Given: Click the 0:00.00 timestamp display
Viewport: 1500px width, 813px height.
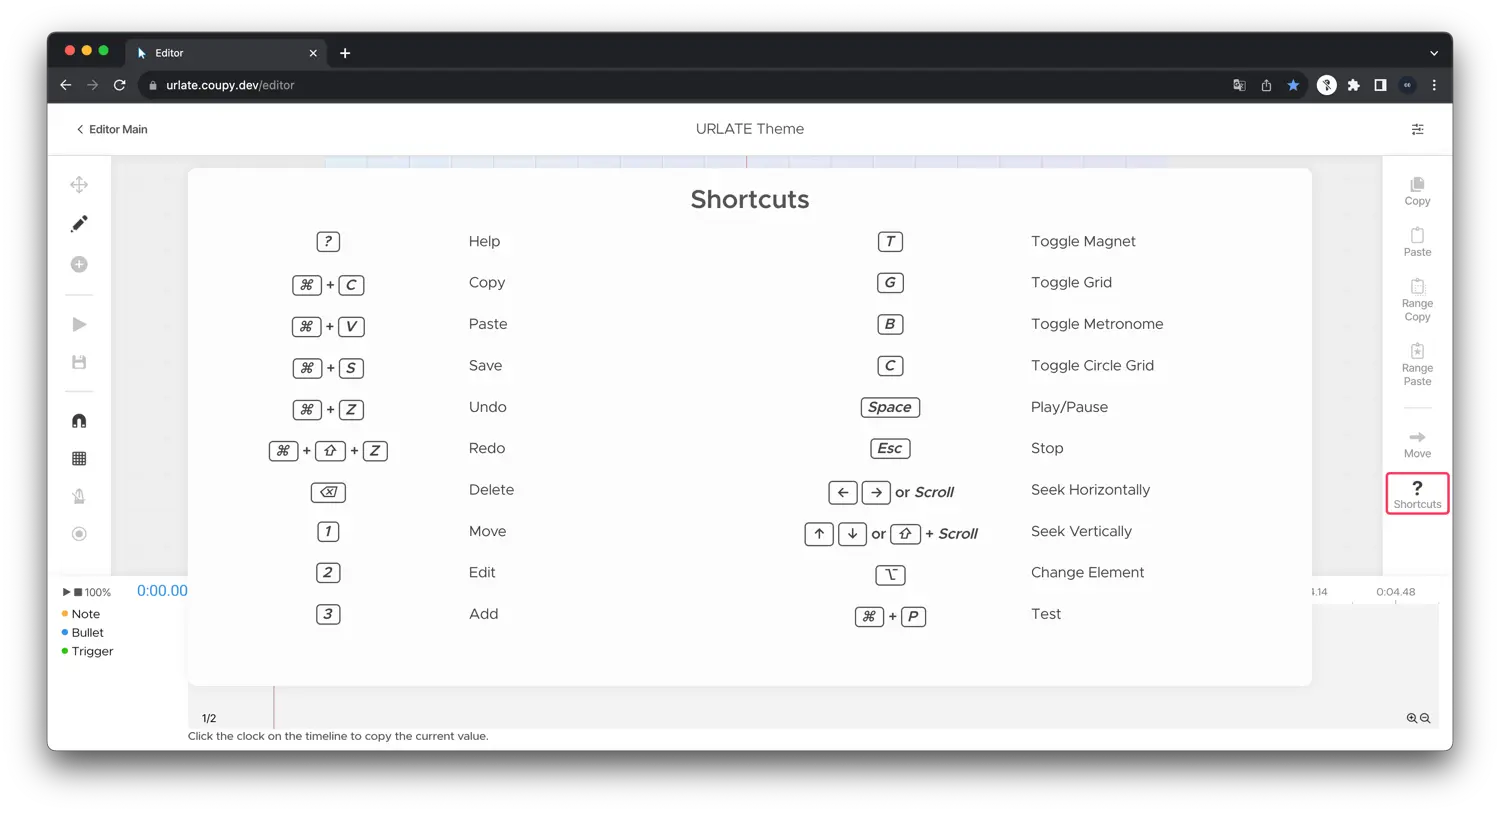Looking at the screenshot, I should [162, 590].
